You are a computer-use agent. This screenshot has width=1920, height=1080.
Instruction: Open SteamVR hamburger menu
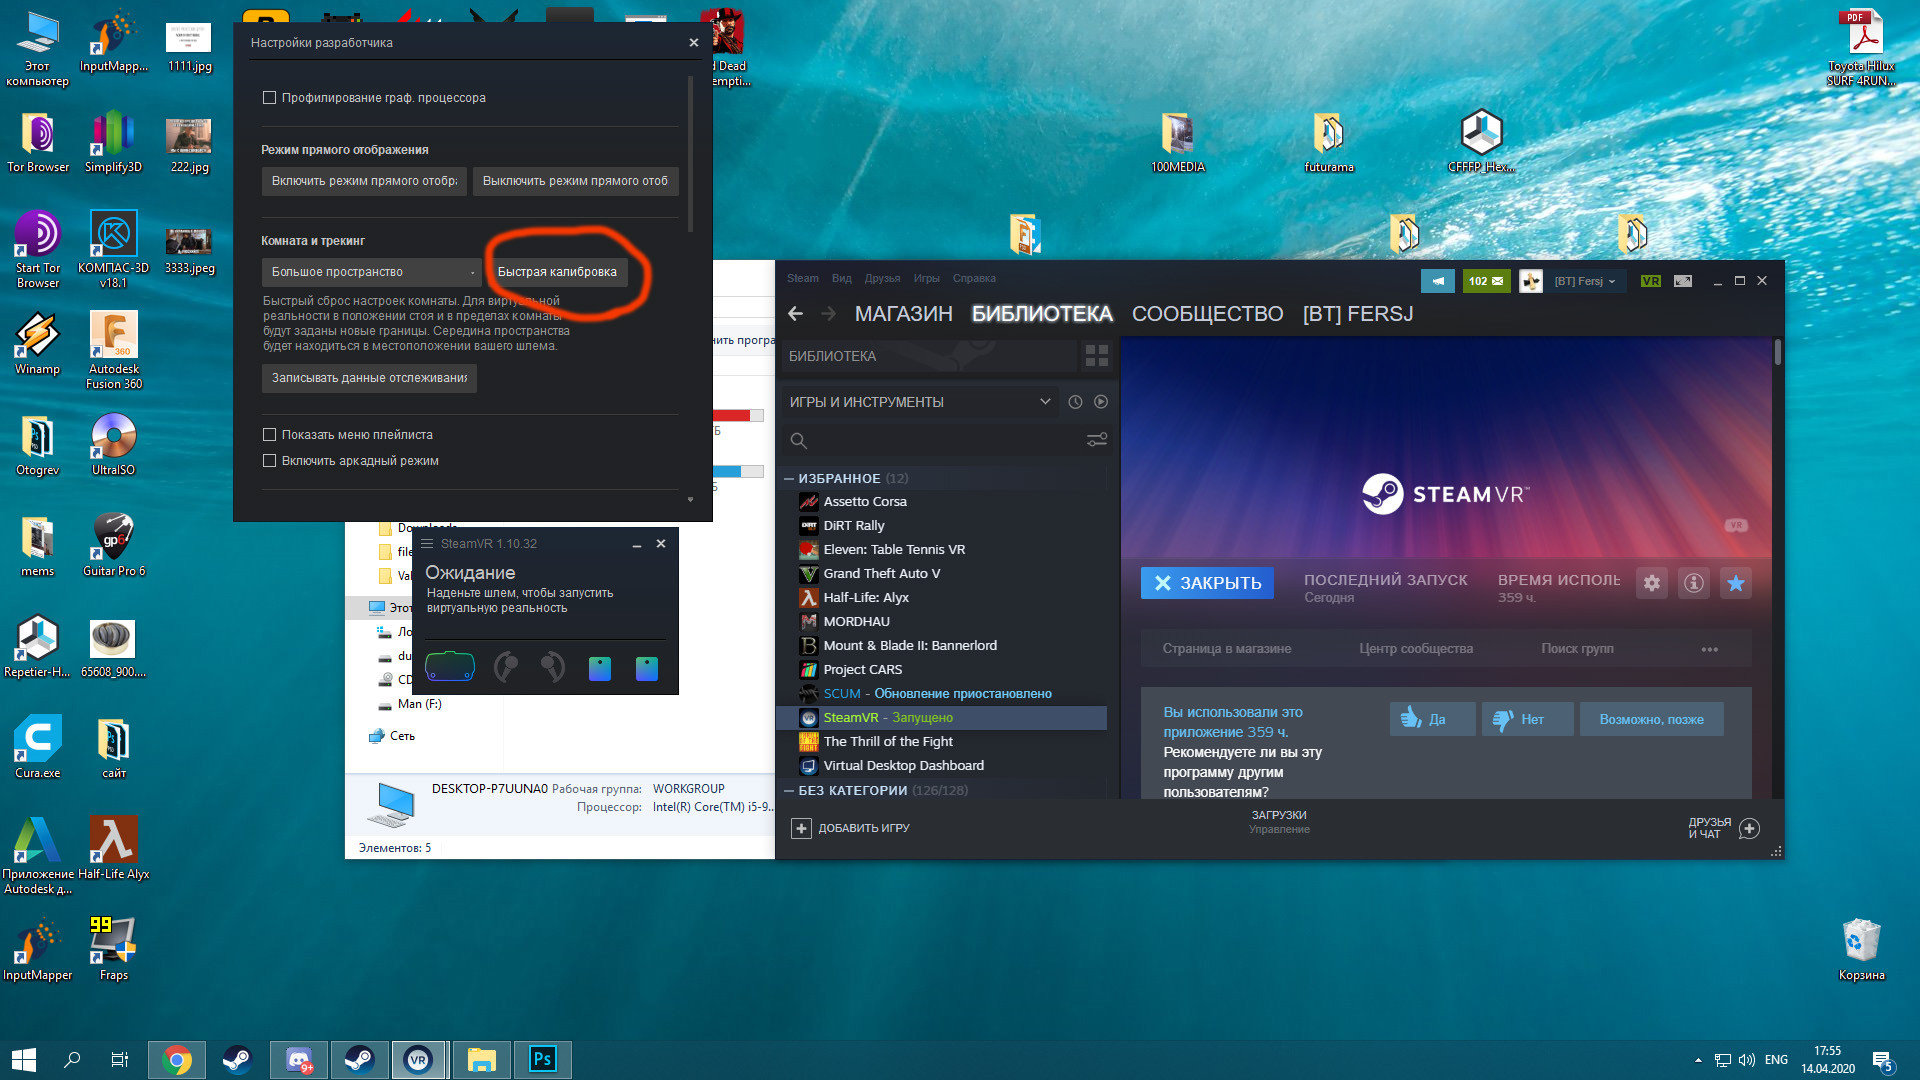[427, 544]
